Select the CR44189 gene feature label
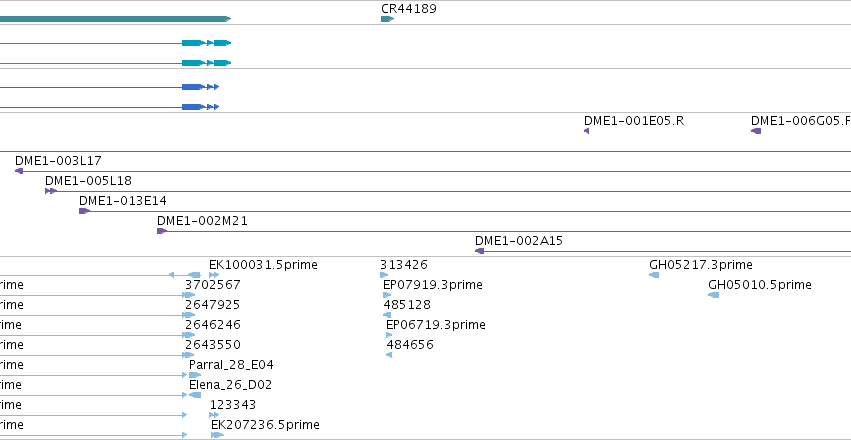 [409, 9]
